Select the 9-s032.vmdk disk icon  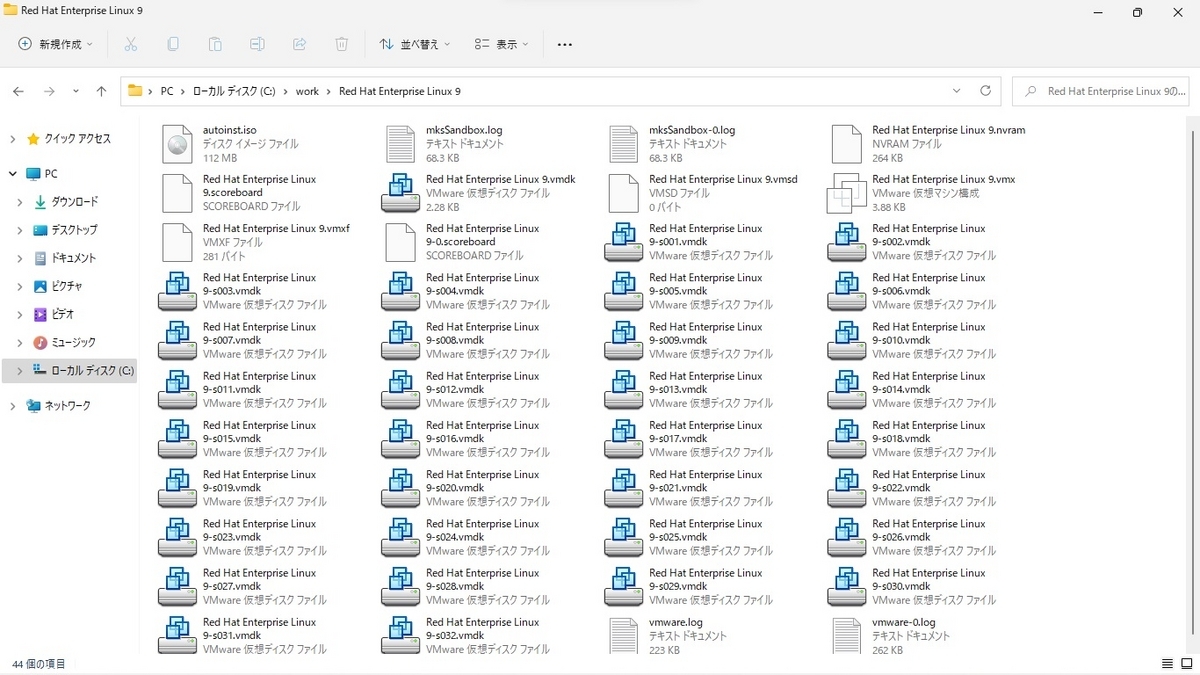[400, 636]
